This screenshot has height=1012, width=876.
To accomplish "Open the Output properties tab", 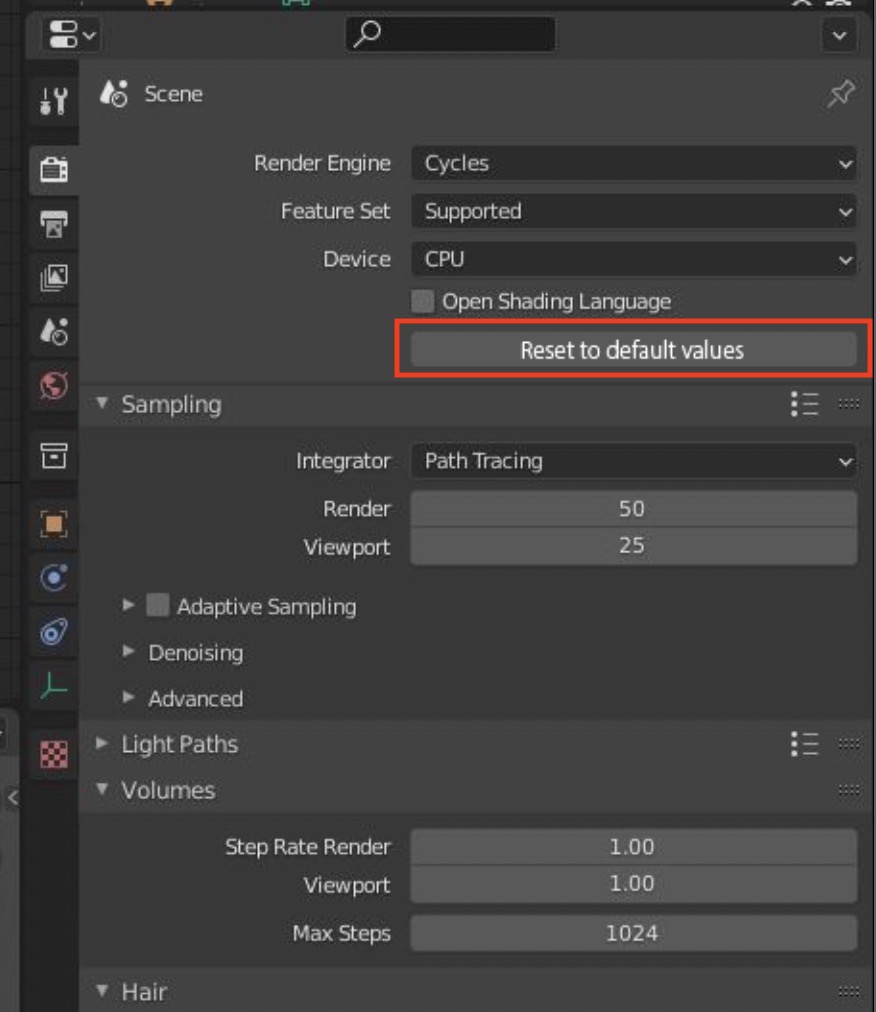I will (x=54, y=224).
